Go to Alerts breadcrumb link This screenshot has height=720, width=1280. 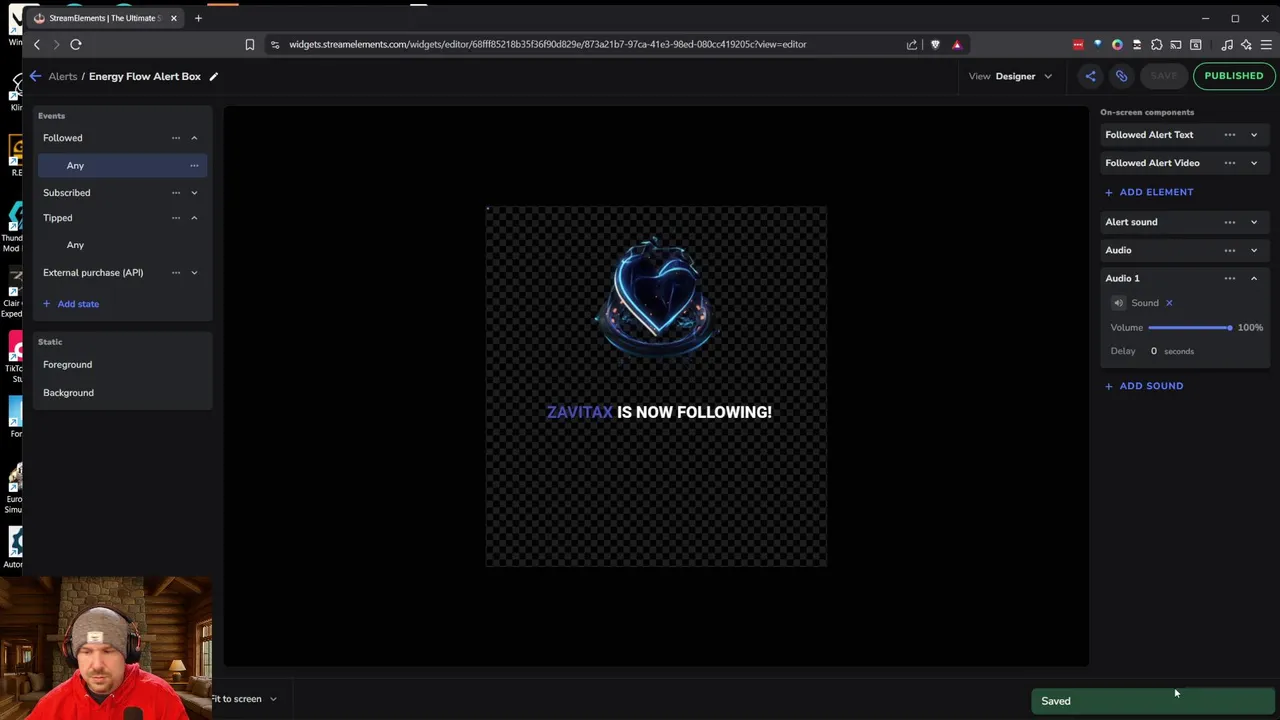[x=62, y=76]
